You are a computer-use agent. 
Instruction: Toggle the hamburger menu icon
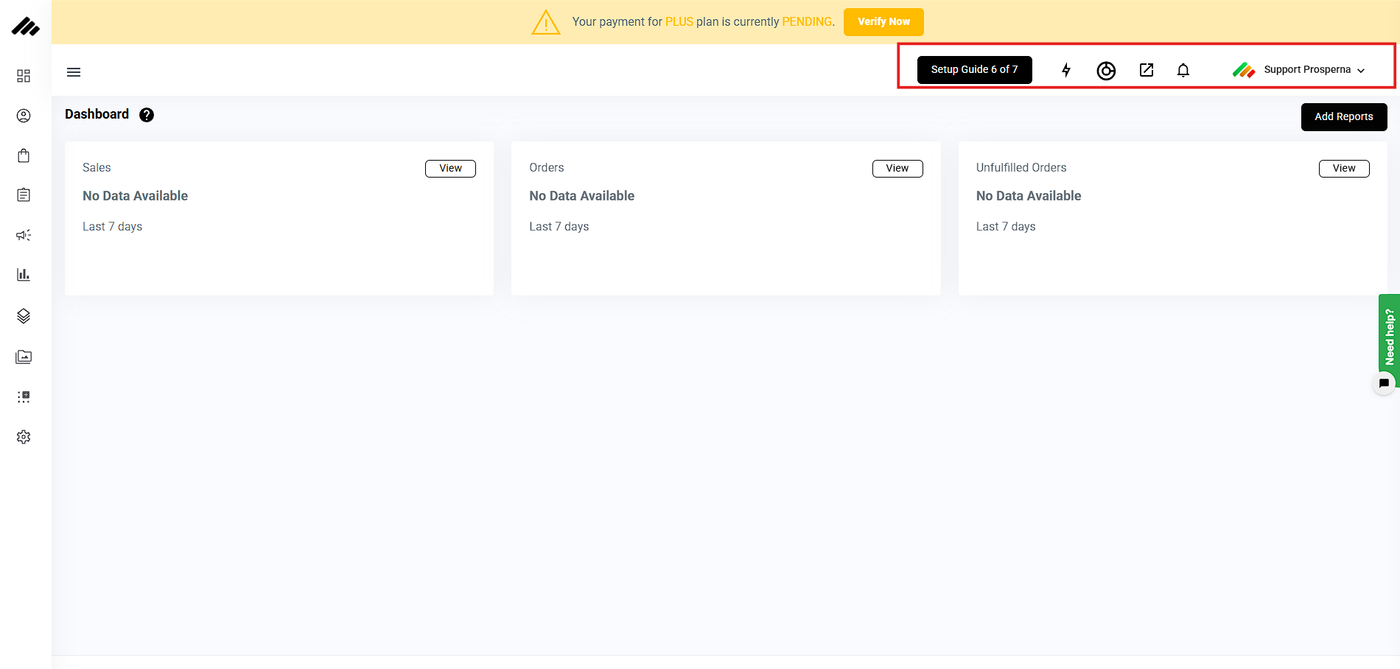point(74,72)
